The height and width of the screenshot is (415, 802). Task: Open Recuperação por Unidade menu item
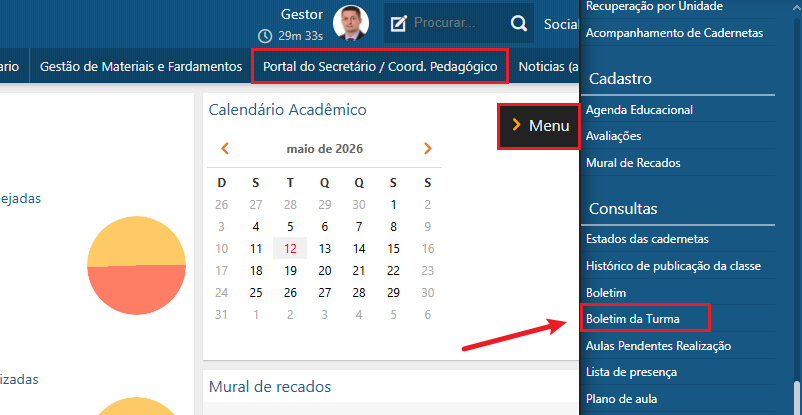(x=654, y=7)
